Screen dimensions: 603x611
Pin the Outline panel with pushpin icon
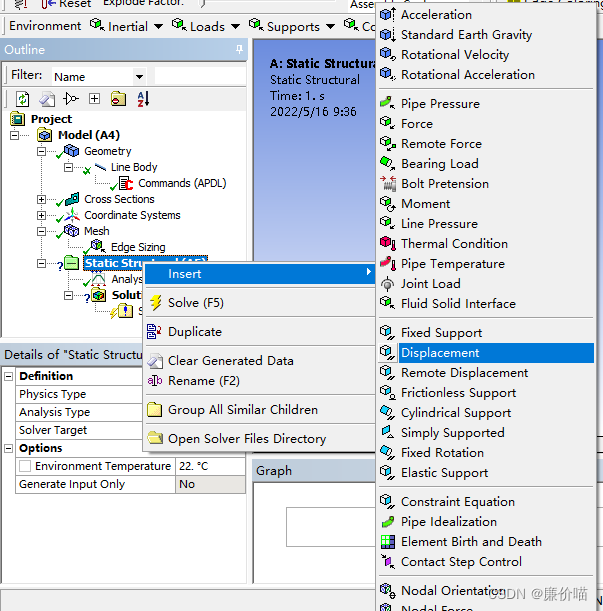pos(239,49)
